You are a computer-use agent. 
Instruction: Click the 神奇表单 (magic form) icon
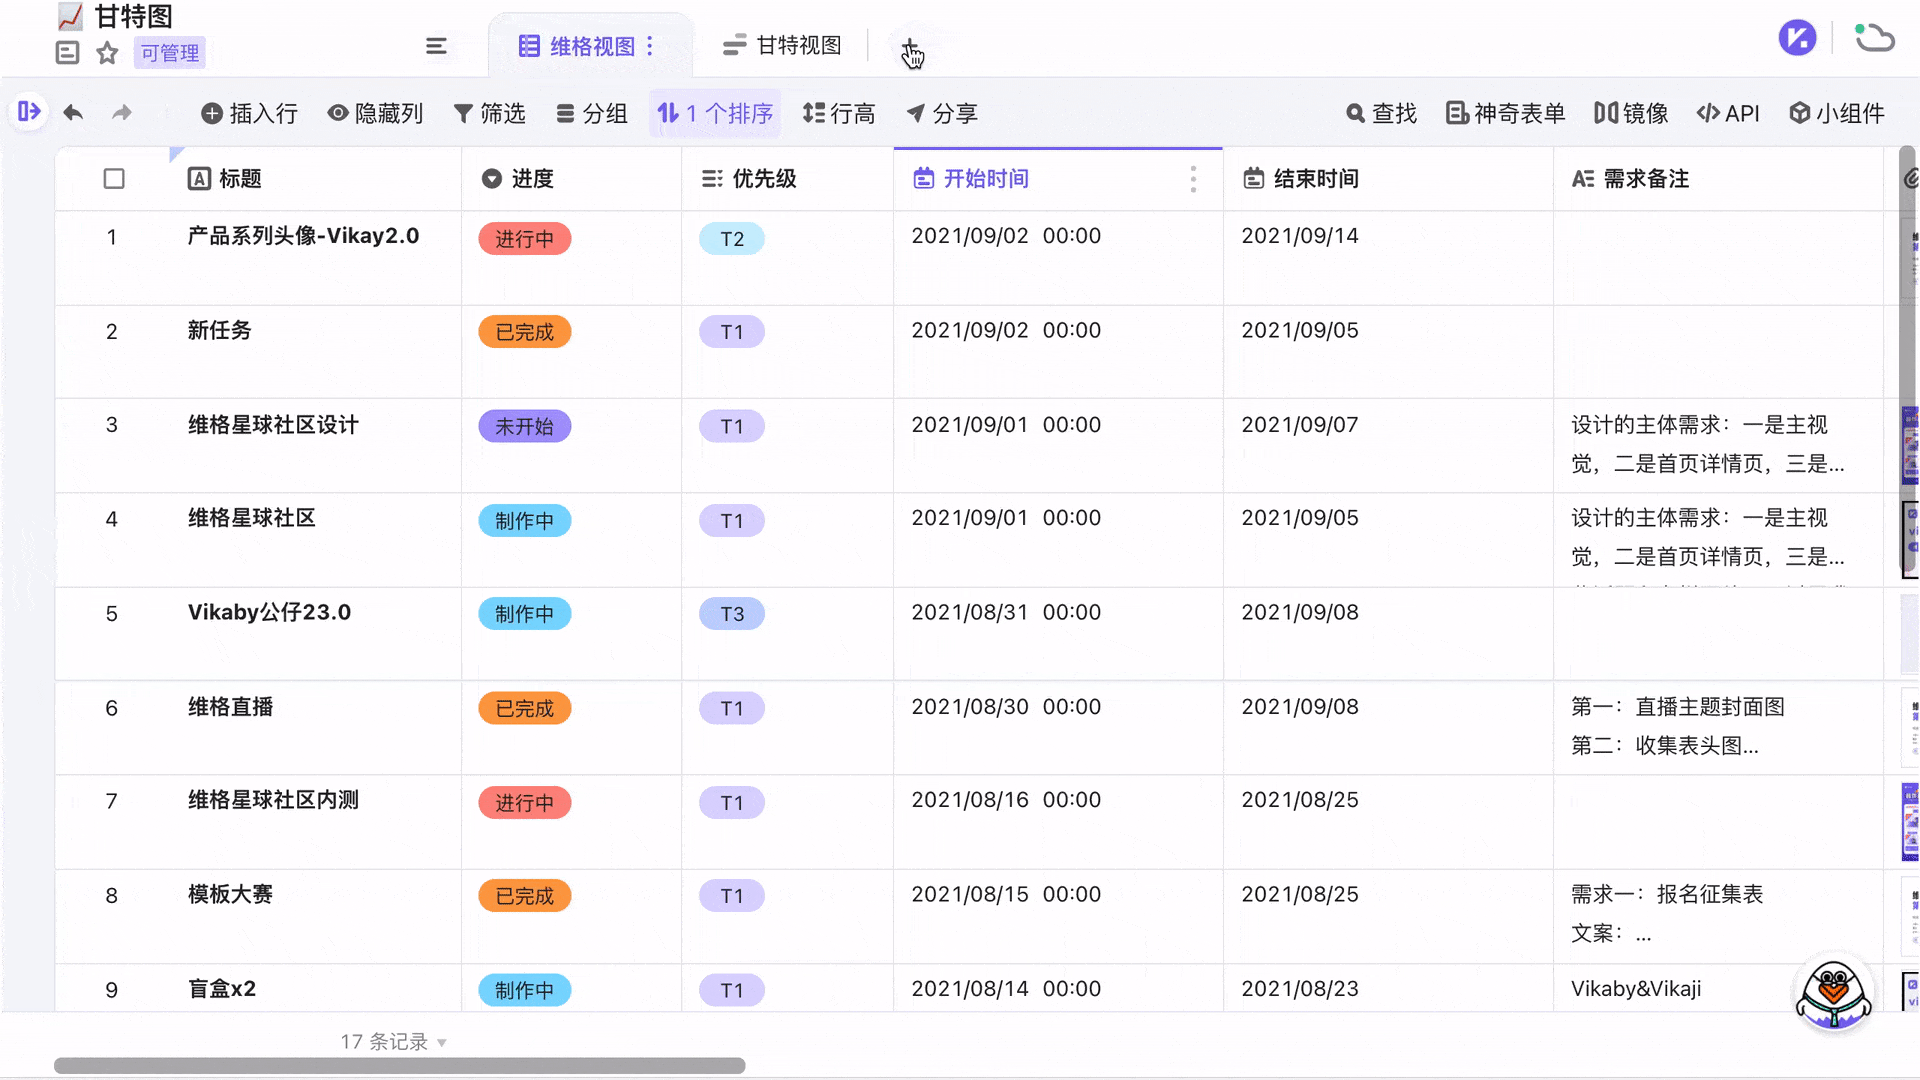(x=1504, y=113)
